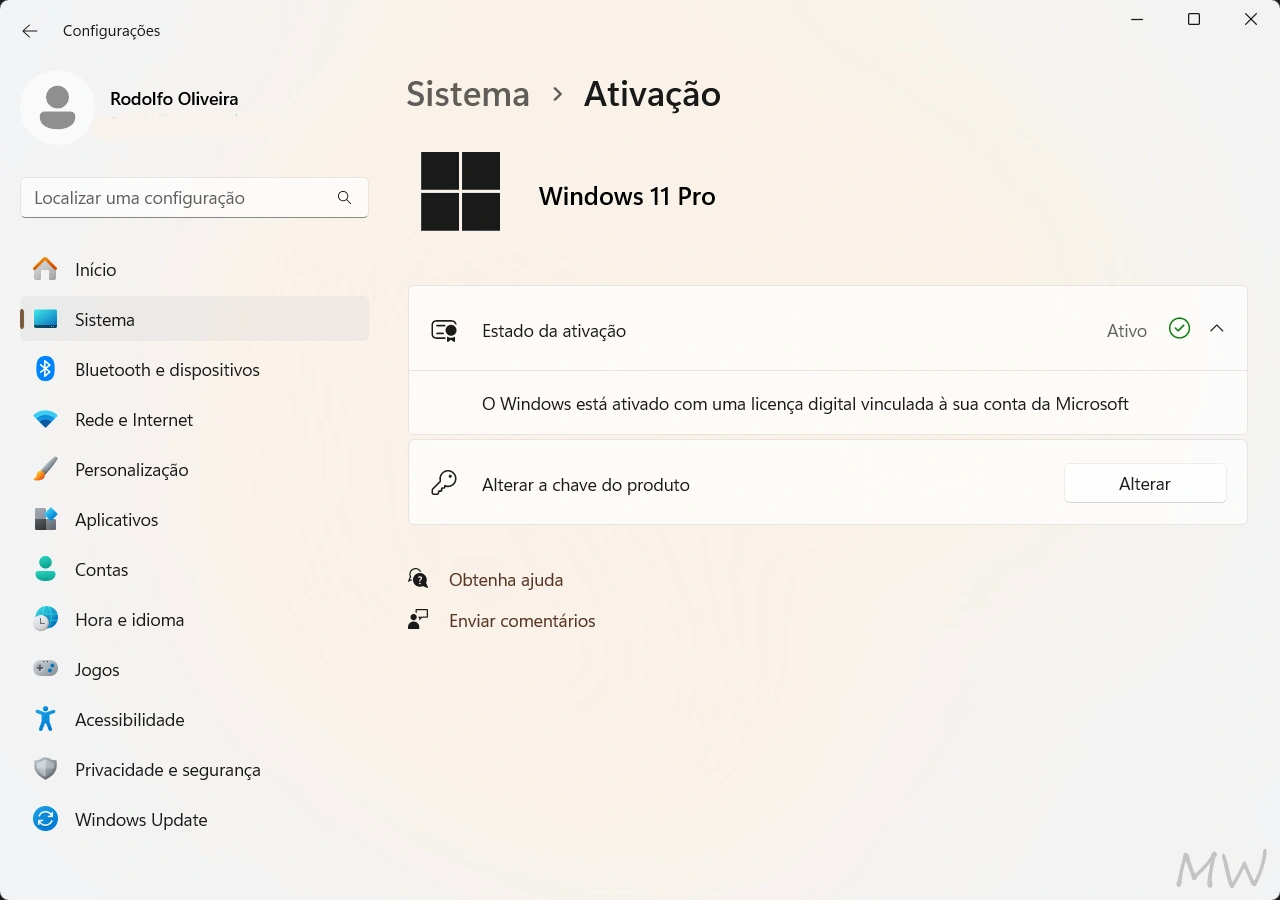
Task: Click the Windows Update refresh icon
Action: click(x=45, y=819)
